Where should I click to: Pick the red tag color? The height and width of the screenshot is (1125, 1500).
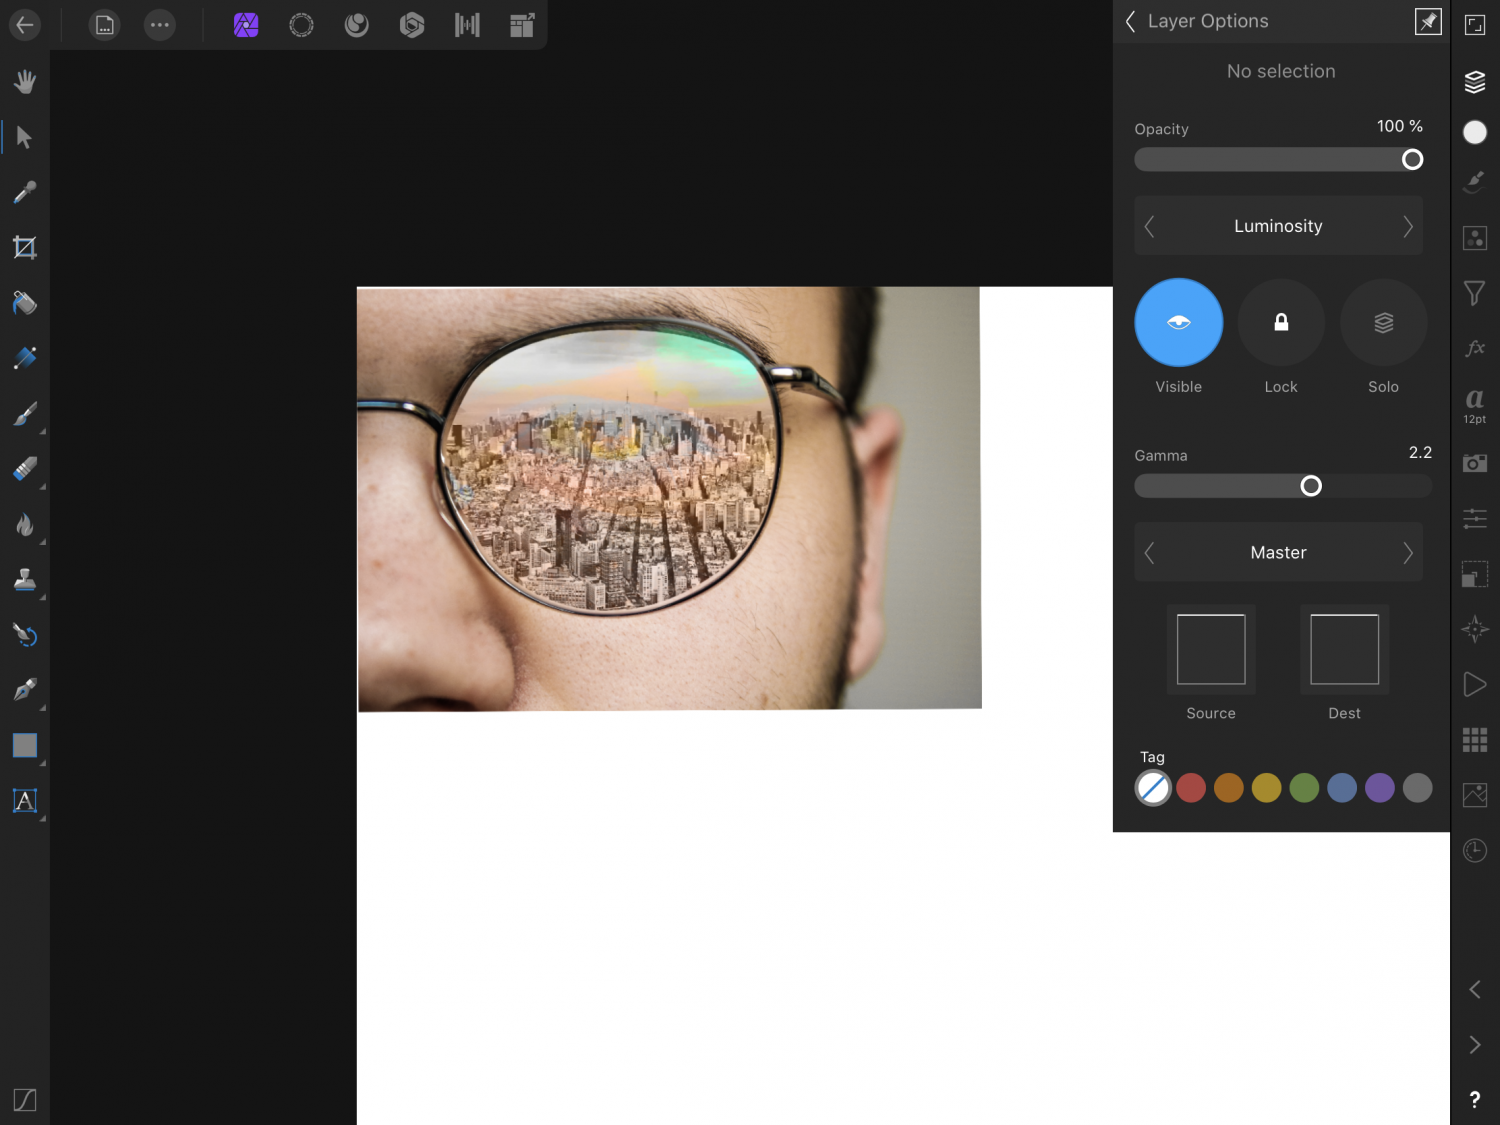(x=1190, y=788)
